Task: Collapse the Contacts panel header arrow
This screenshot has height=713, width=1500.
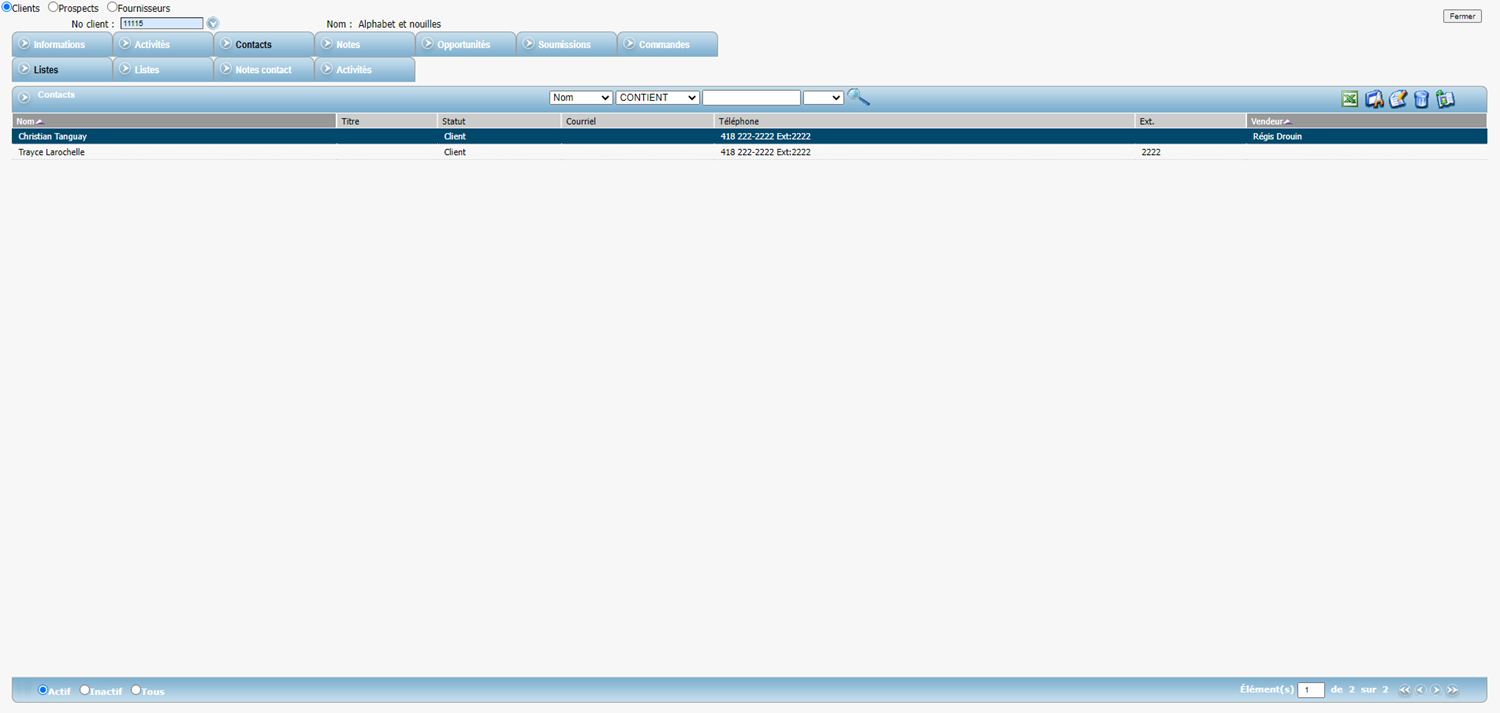Action: tap(25, 98)
